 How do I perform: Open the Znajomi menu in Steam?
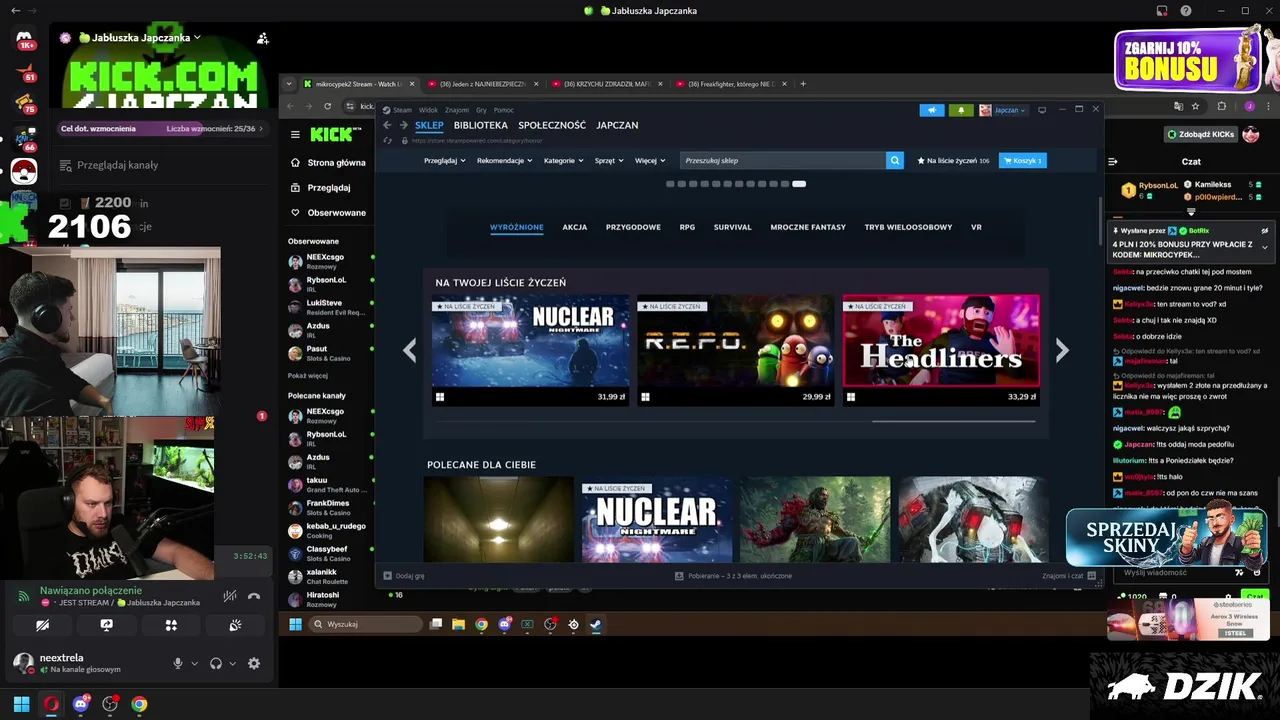pos(457,110)
